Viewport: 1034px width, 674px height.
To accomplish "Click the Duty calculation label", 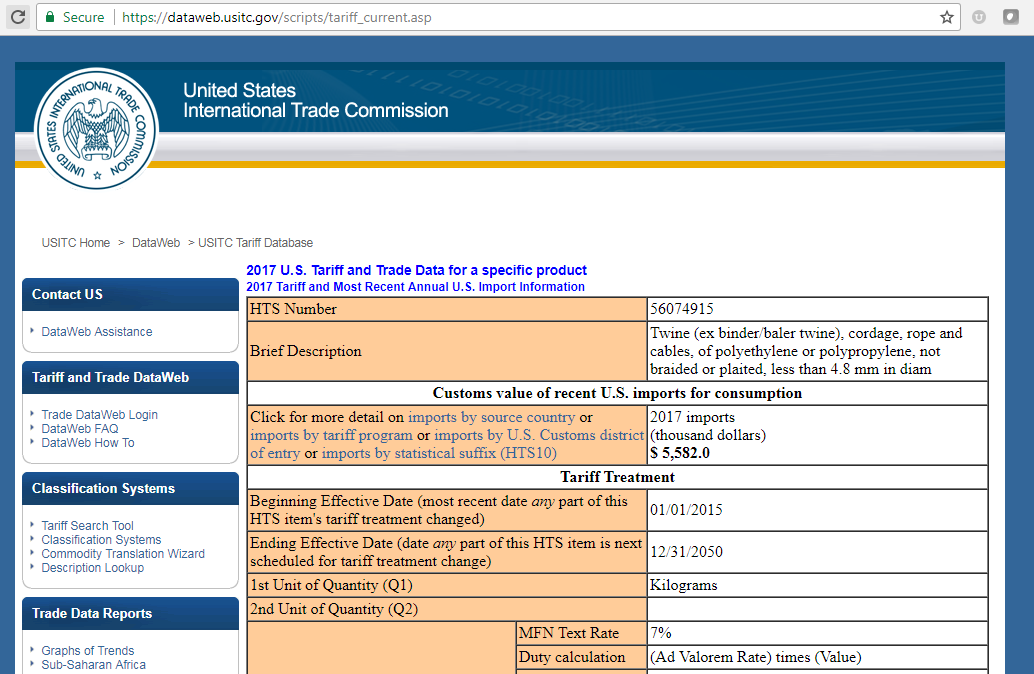I will (x=572, y=657).
